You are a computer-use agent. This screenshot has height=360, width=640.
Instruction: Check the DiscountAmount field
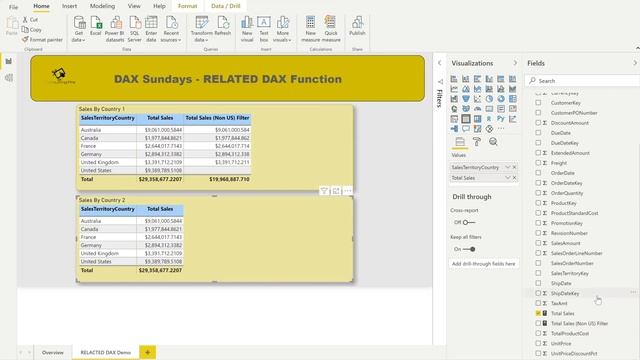click(538, 122)
